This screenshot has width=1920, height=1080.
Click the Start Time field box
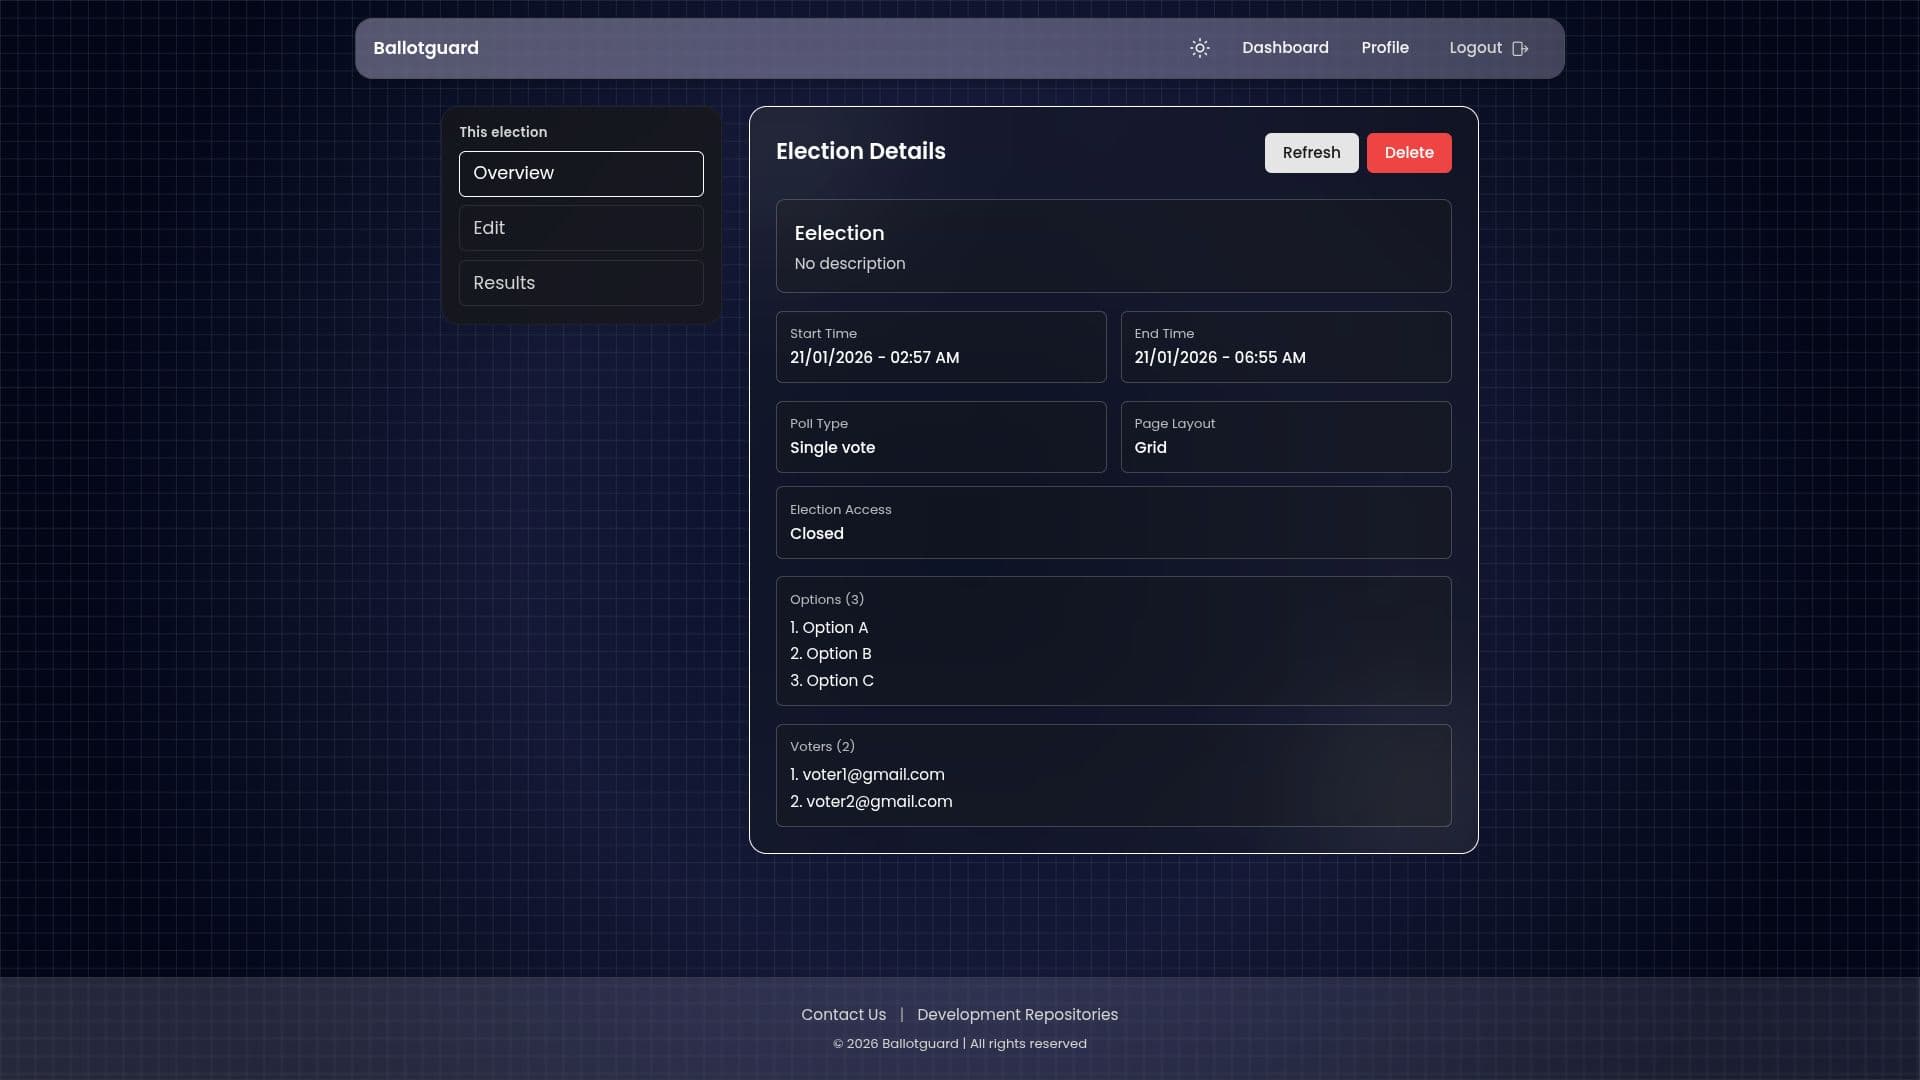pyautogui.click(x=940, y=347)
